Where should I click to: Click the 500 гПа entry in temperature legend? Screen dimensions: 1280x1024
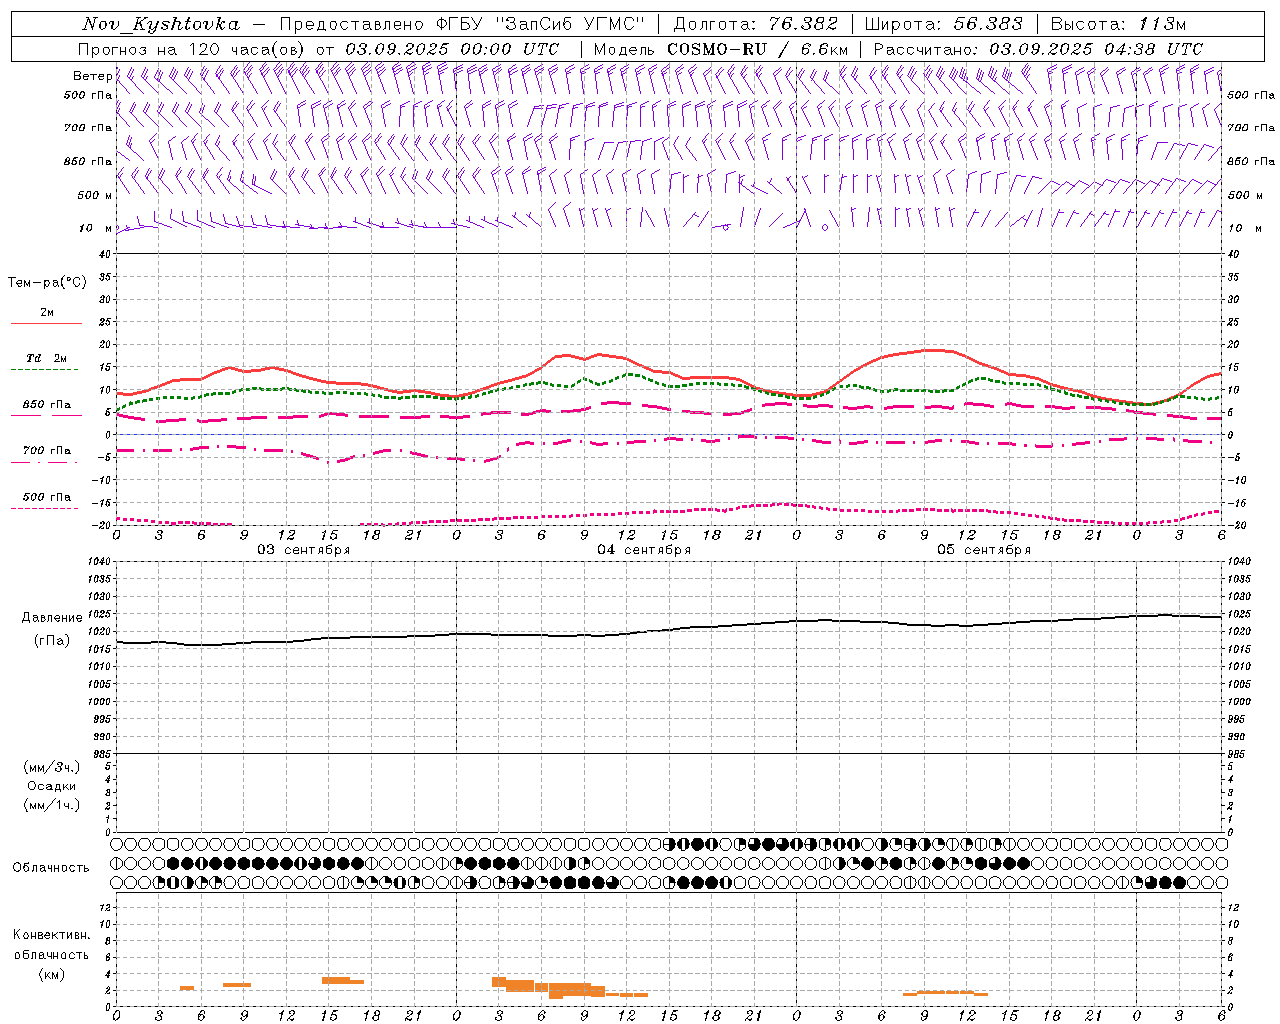coord(46,497)
